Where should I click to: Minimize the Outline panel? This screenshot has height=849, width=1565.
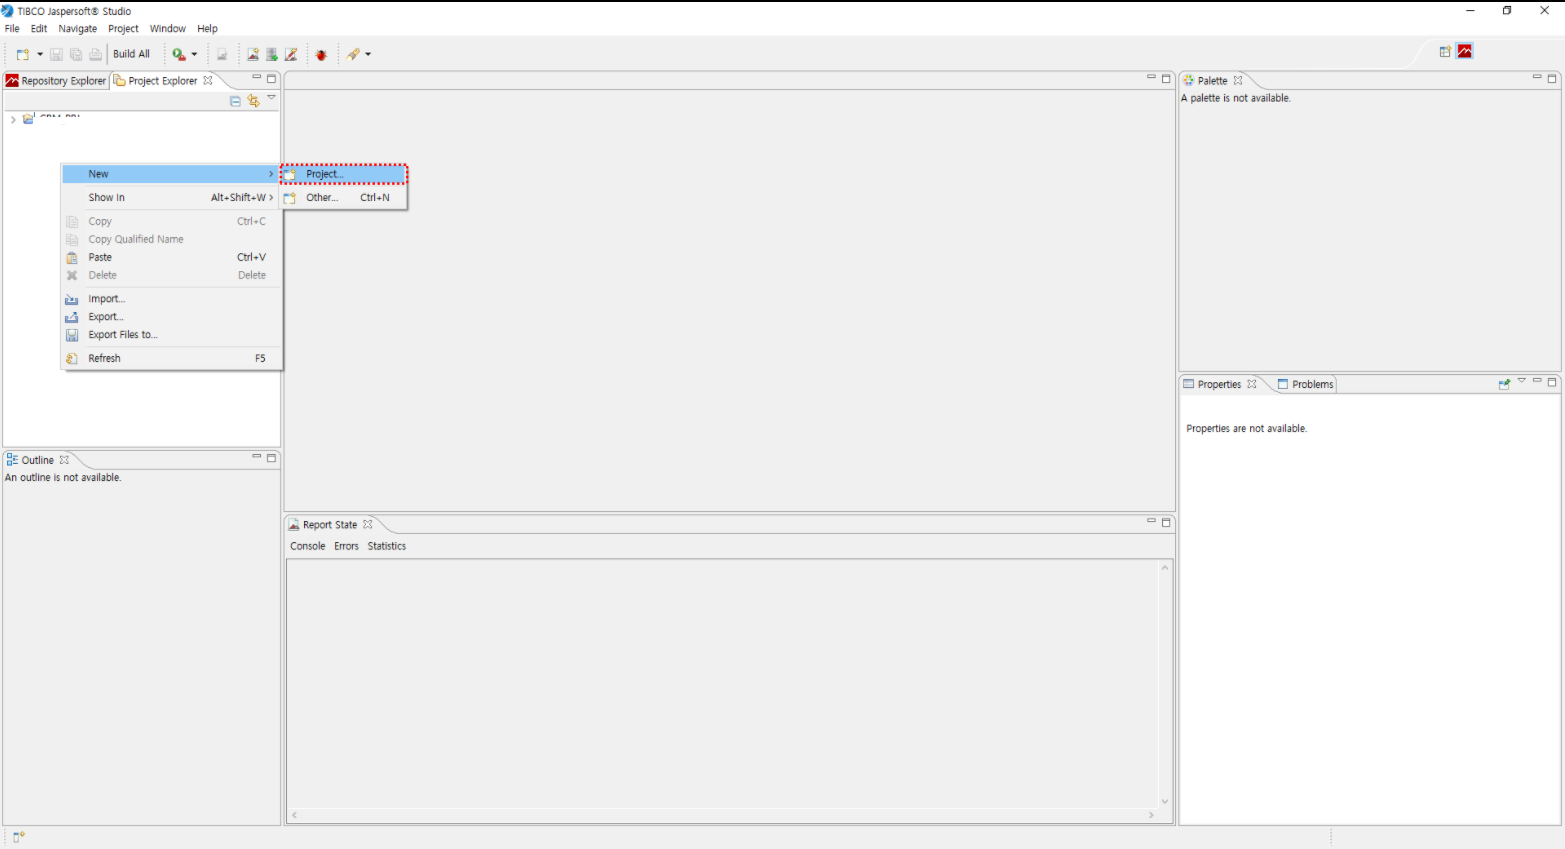tap(256, 457)
